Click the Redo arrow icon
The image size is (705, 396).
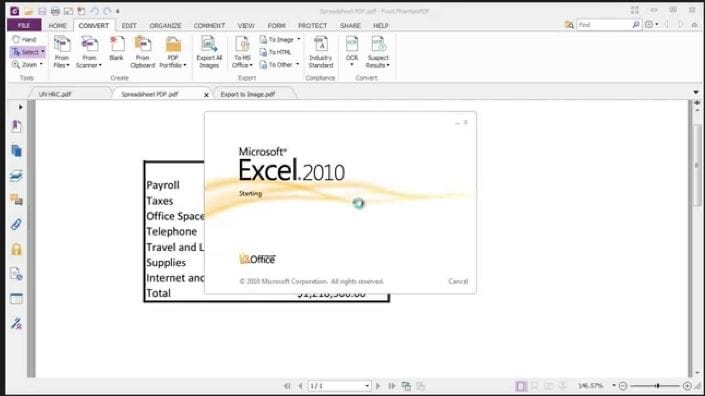tap(107, 11)
